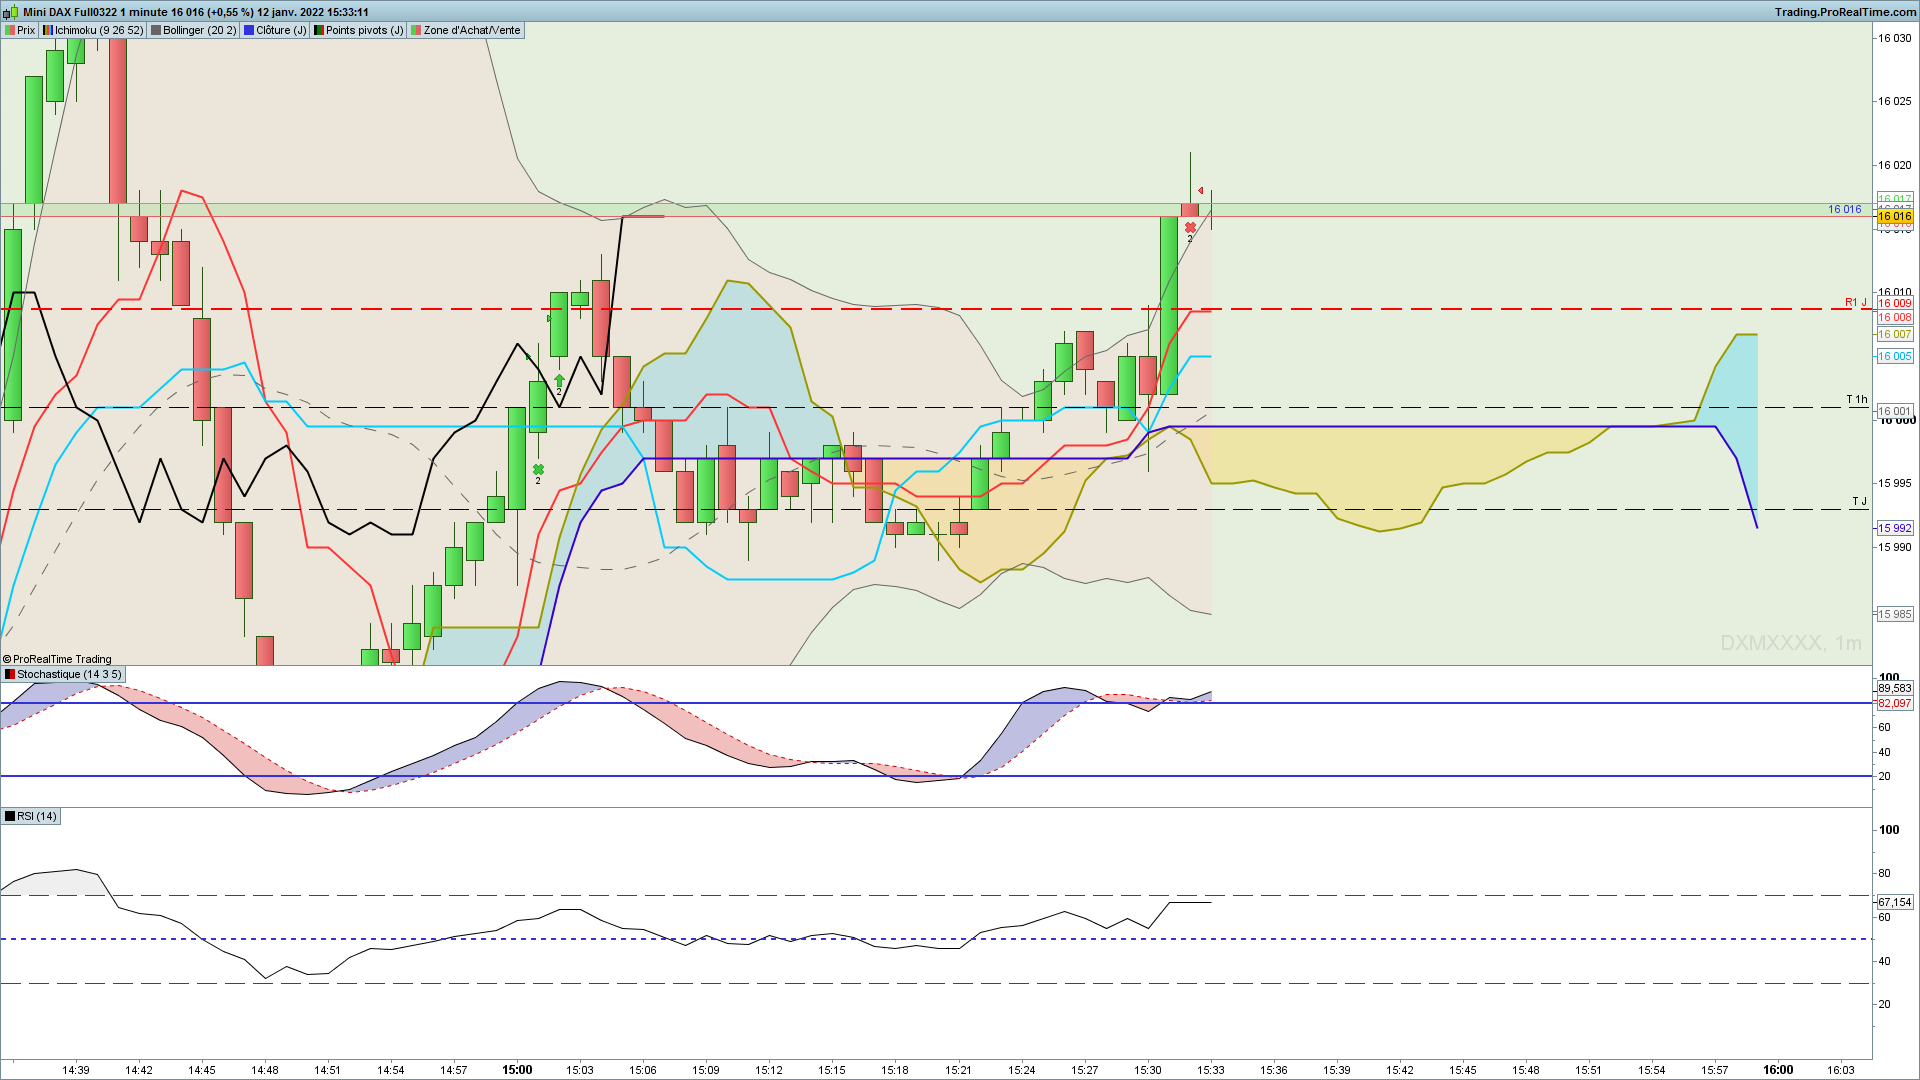This screenshot has width=1920, height=1080.
Task: Select the Bollinger (20 2) indicator label
Action: [x=194, y=30]
